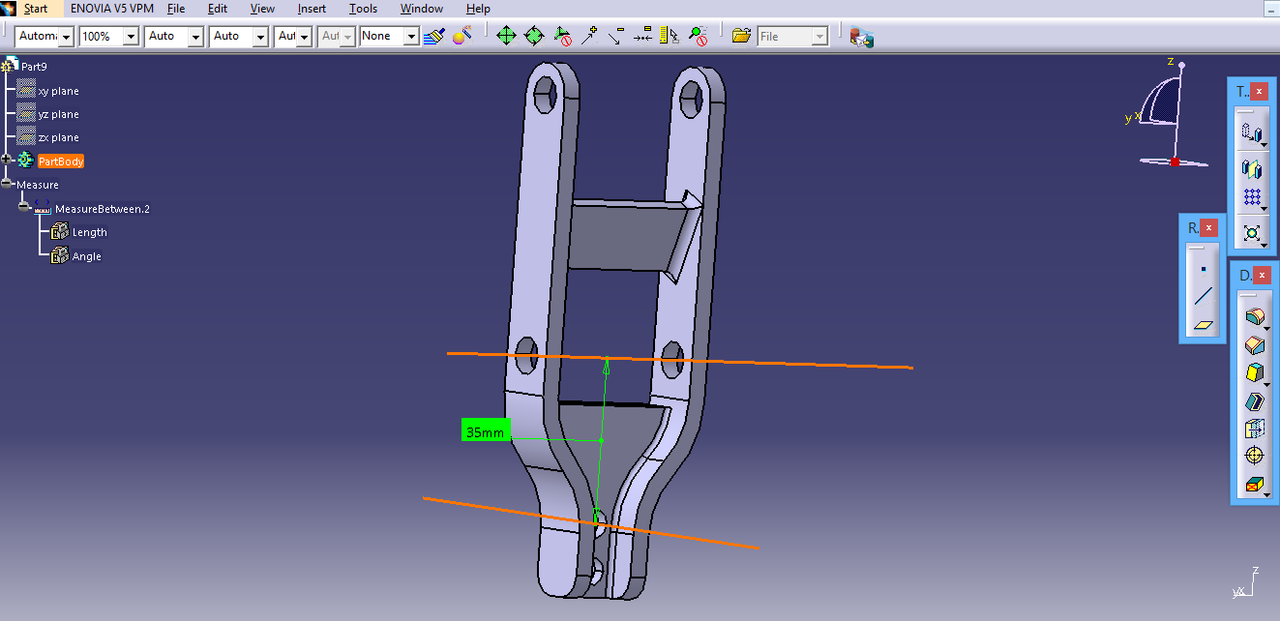Open the Window menu

[421, 8]
